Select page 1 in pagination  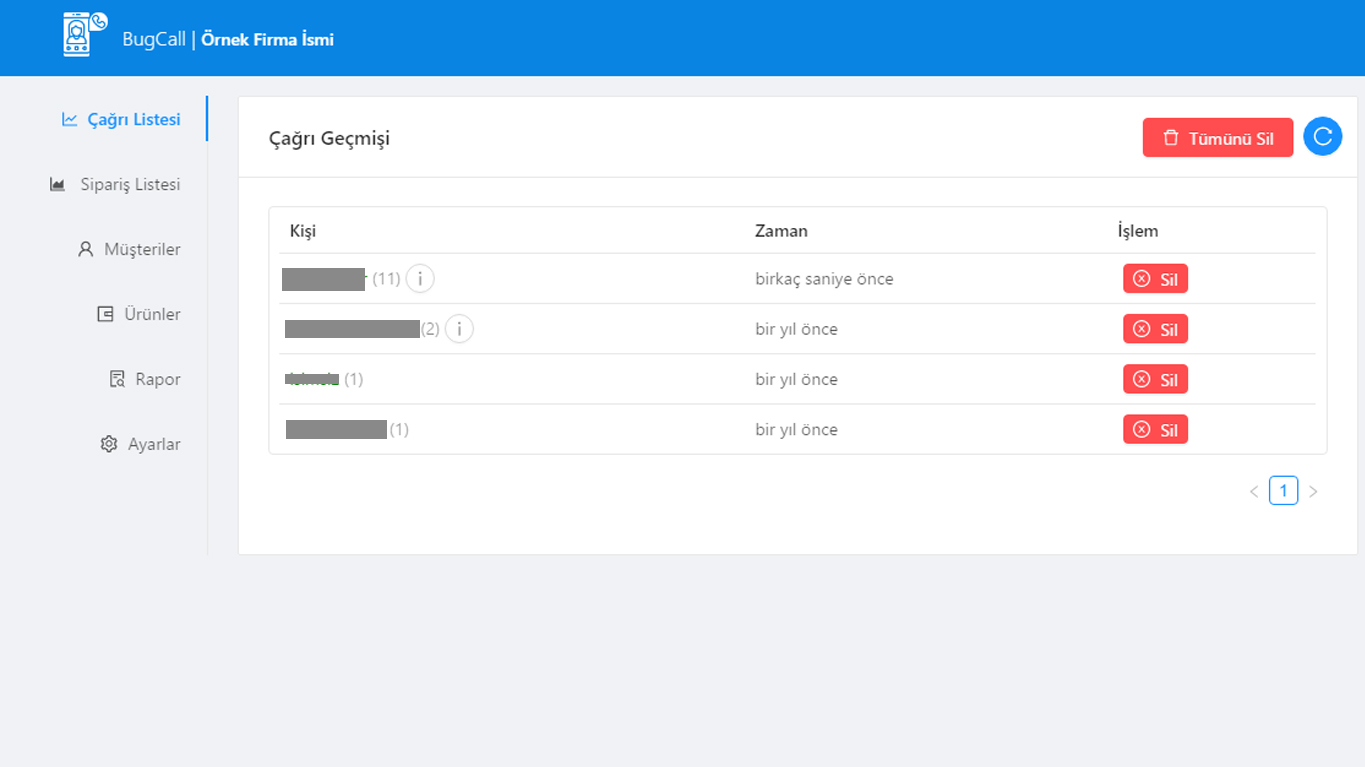(x=1284, y=490)
